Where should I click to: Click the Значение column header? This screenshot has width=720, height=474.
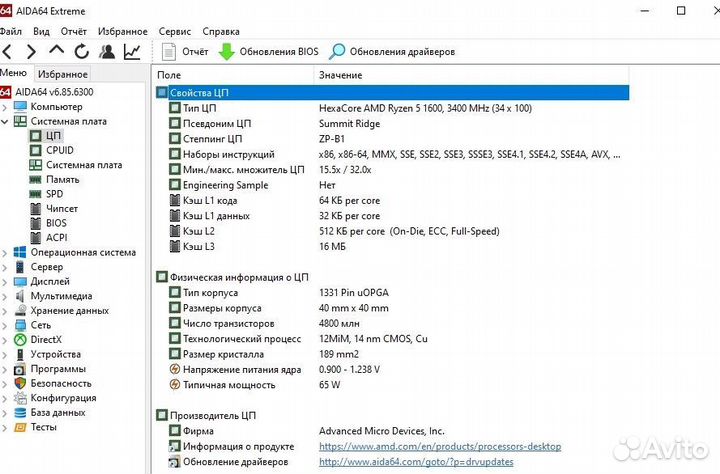tap(472, 75)
